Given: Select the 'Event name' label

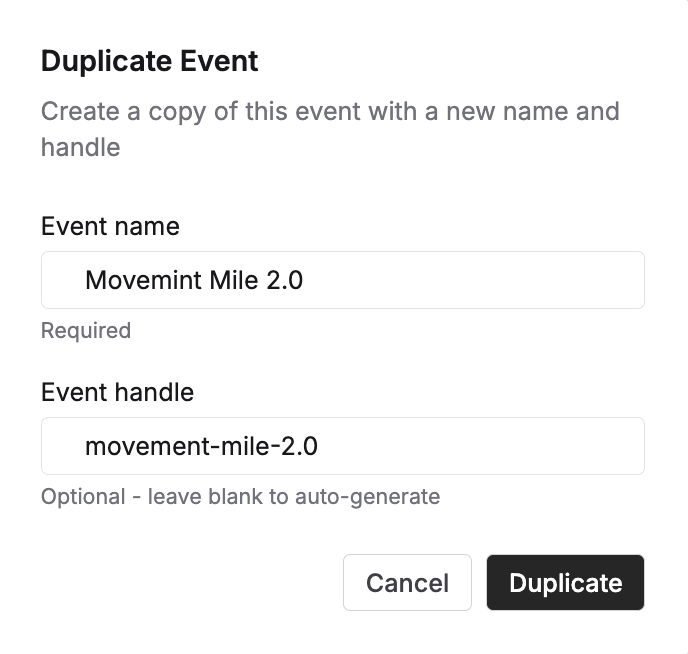Looking at the screenshot, I should tap(110, 226).
